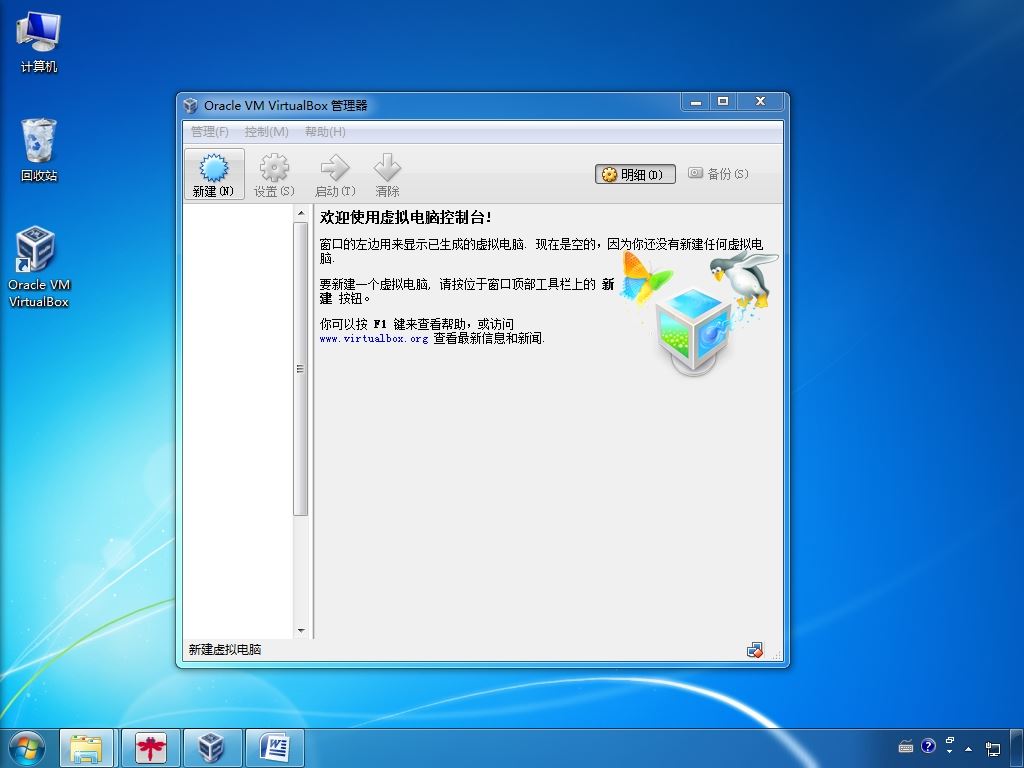Screen dimensions: 1024x768
Task: Click the VM list vertical scrollbar thumb
Action: coord(300,369)
